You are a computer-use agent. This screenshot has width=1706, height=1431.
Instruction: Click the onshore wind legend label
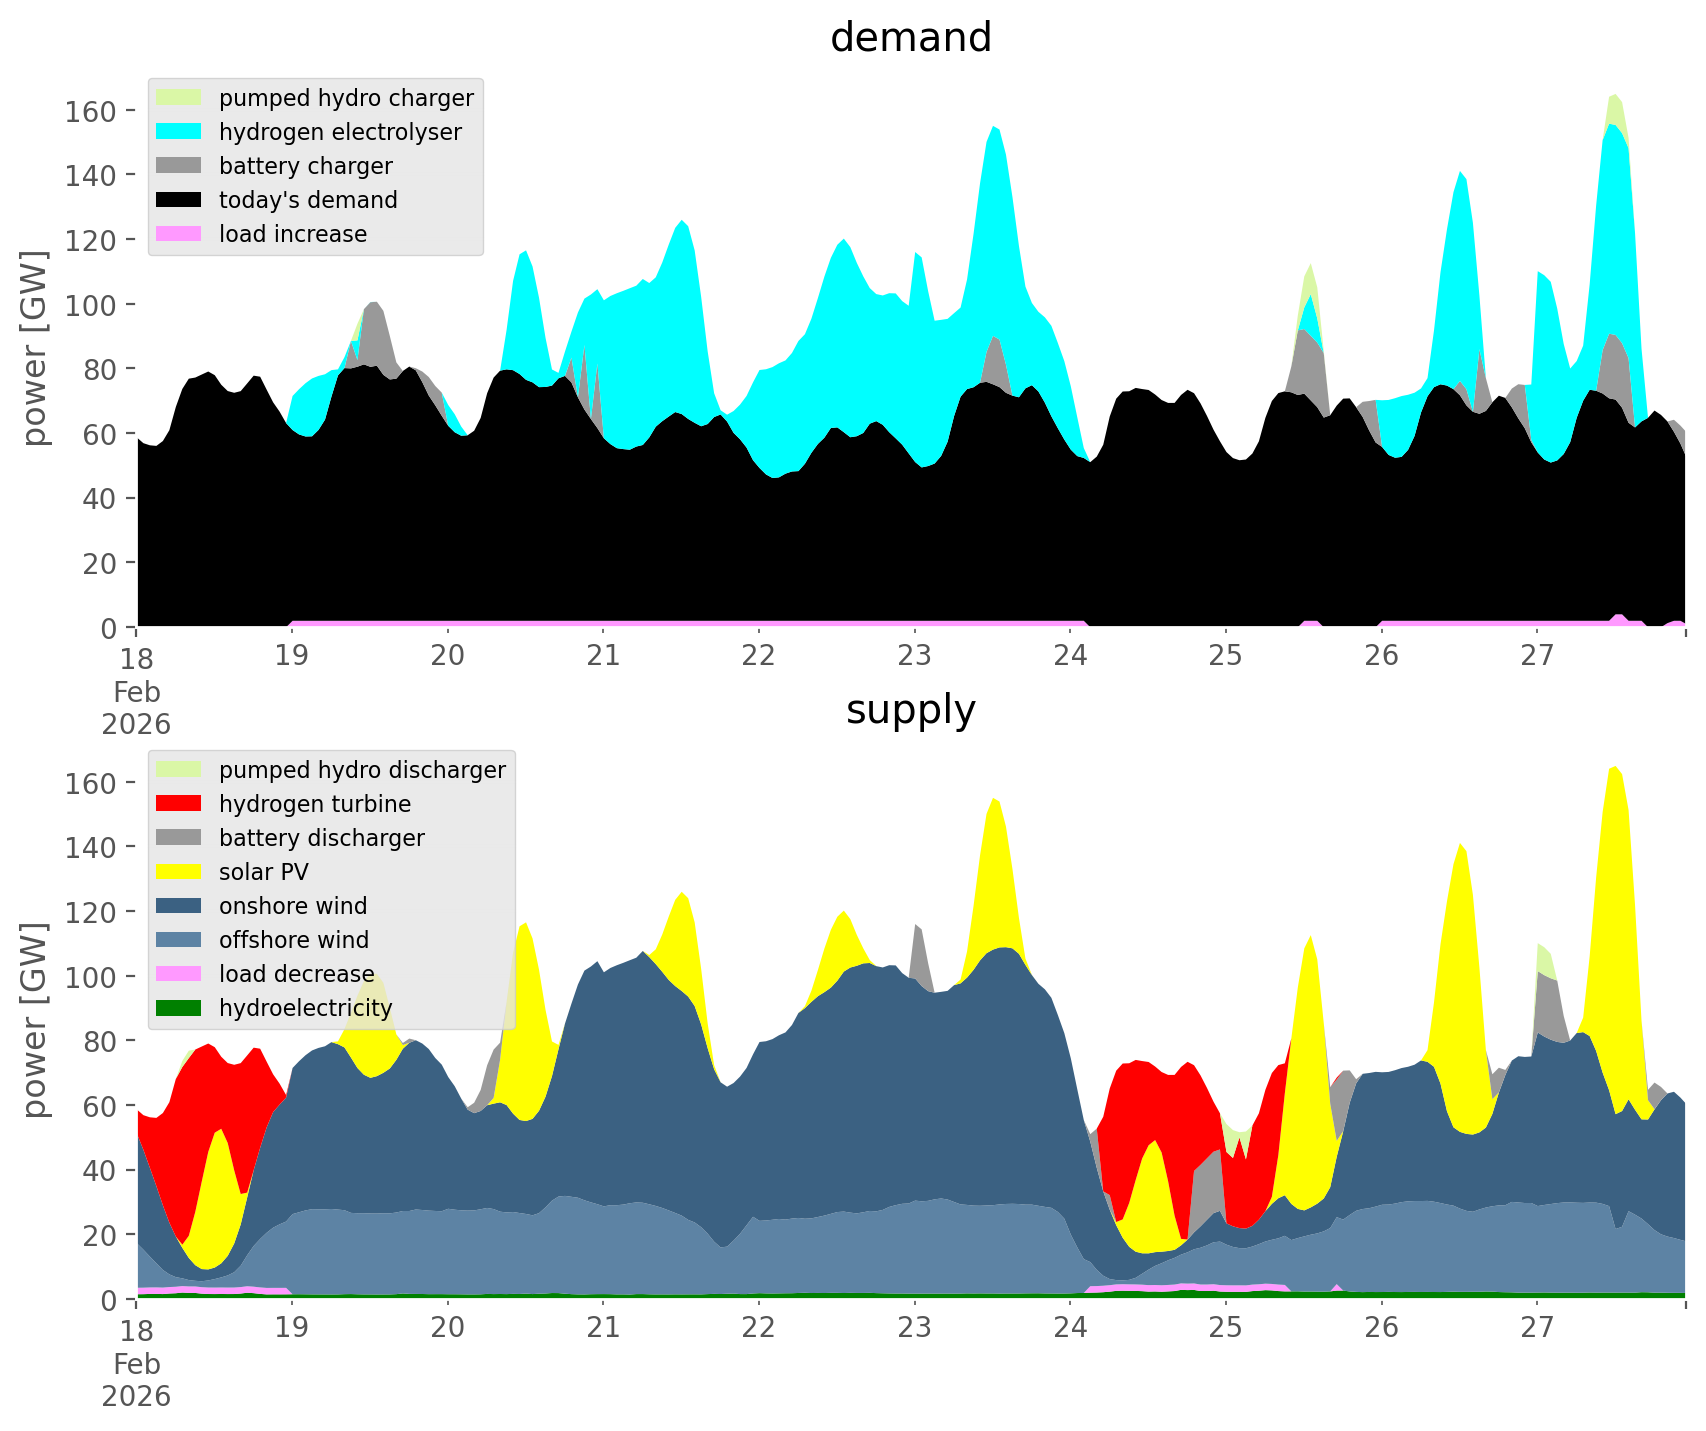[x=293, y=906]
